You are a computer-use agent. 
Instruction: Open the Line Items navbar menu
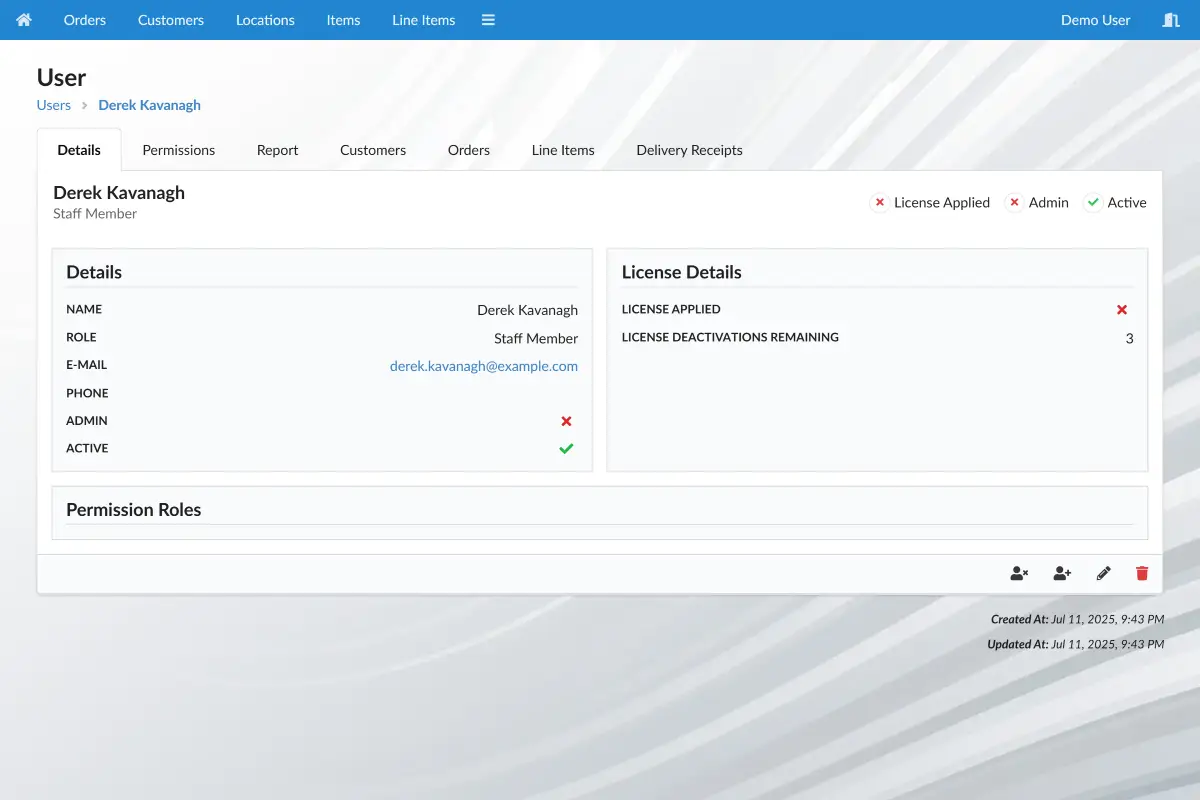pyautogui.click(x=424, y=20)
